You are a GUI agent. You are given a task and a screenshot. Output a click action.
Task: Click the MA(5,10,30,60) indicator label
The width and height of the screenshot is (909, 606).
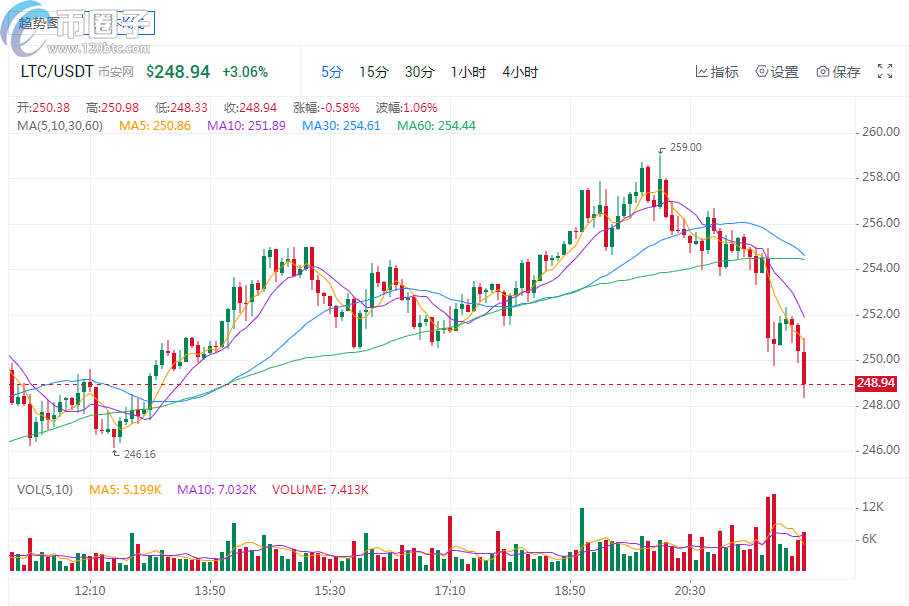tap(60, 126)
